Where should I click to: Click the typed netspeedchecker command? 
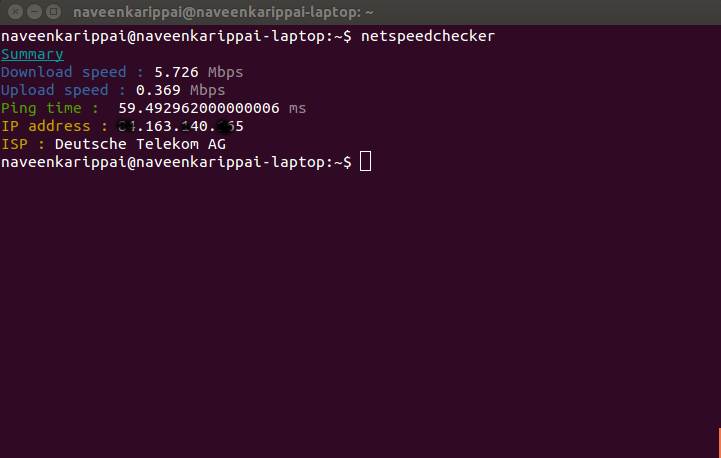[x=428, y=36]
